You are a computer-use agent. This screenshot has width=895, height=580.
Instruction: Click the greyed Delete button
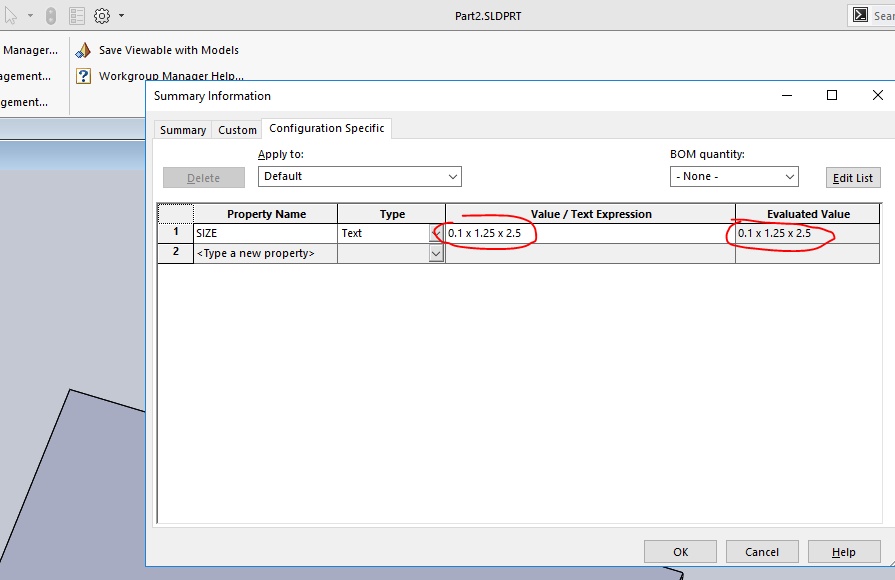tap(204, 178)
